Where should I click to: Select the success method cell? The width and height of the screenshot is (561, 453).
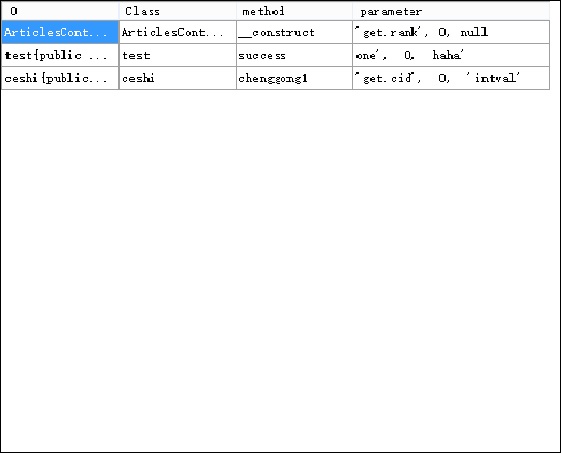[x=294, y=55]
